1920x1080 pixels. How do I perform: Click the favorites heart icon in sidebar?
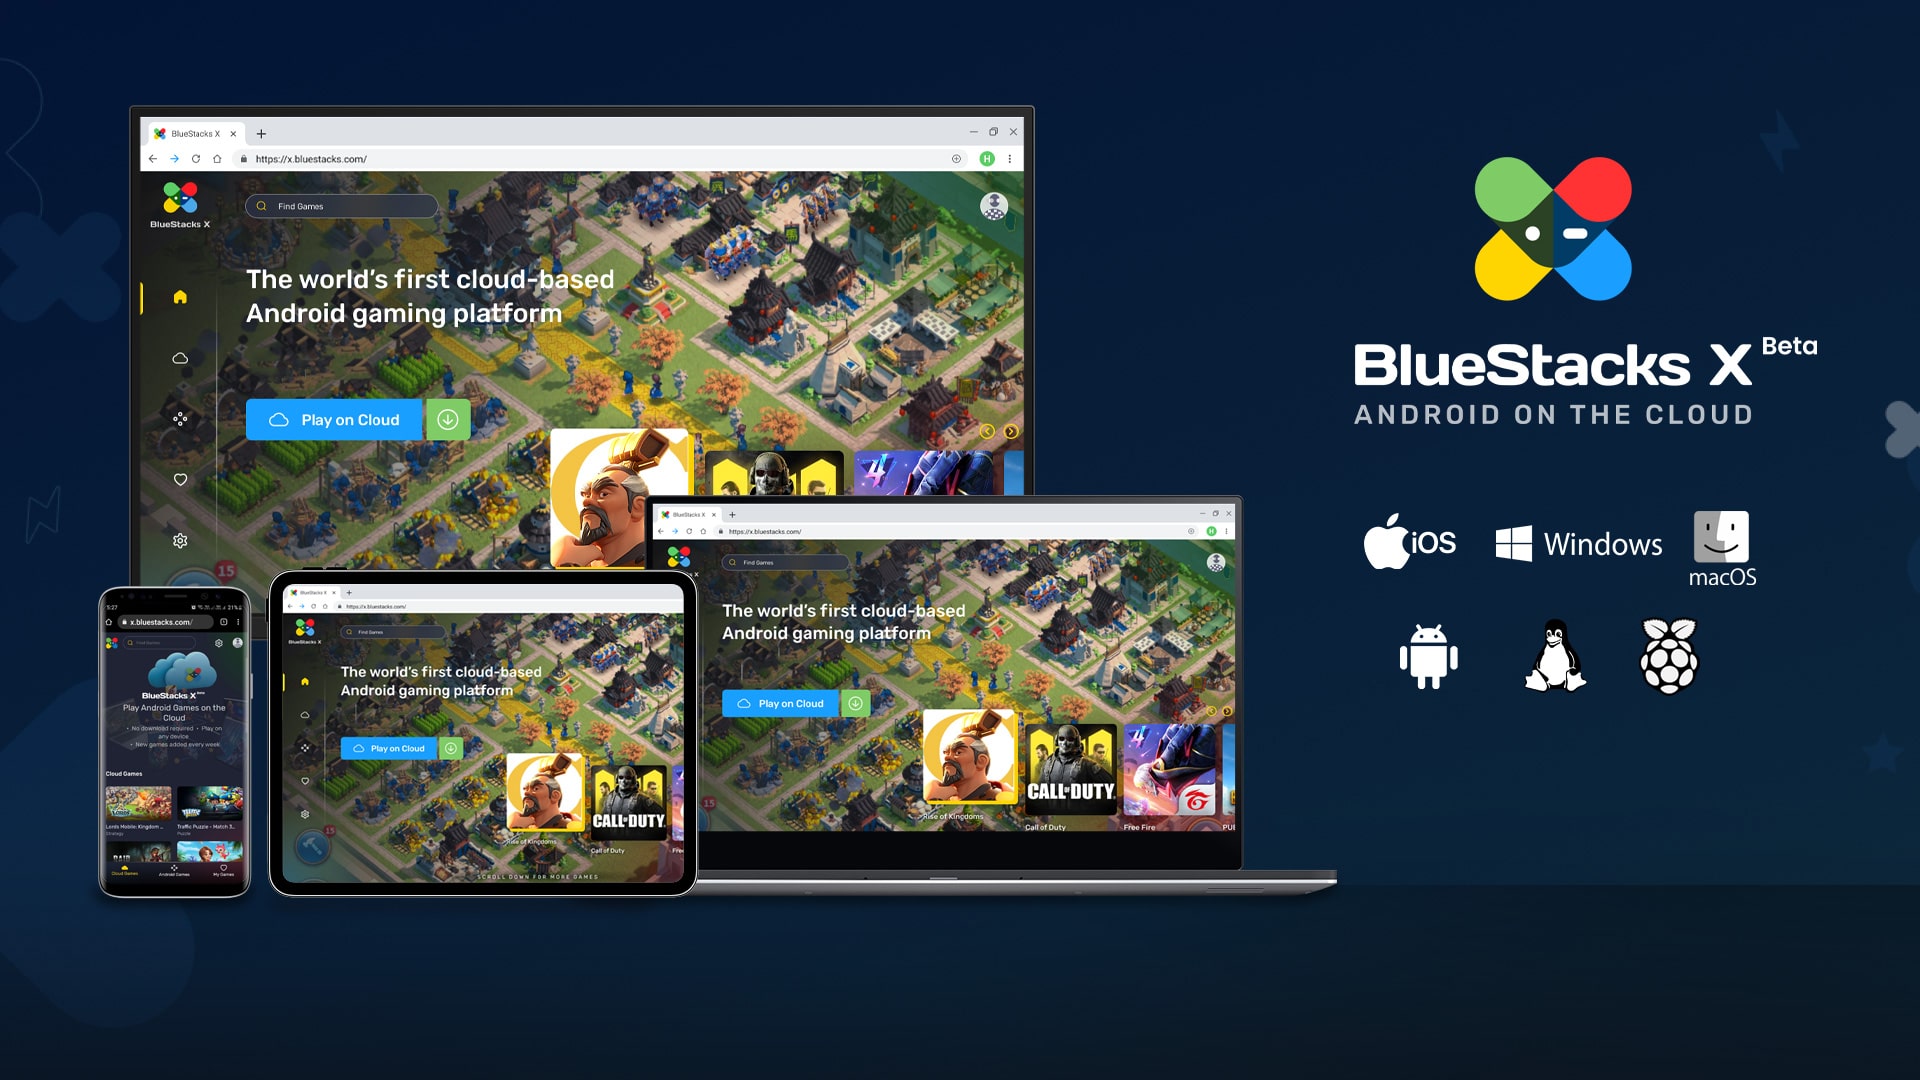point(179,479)
